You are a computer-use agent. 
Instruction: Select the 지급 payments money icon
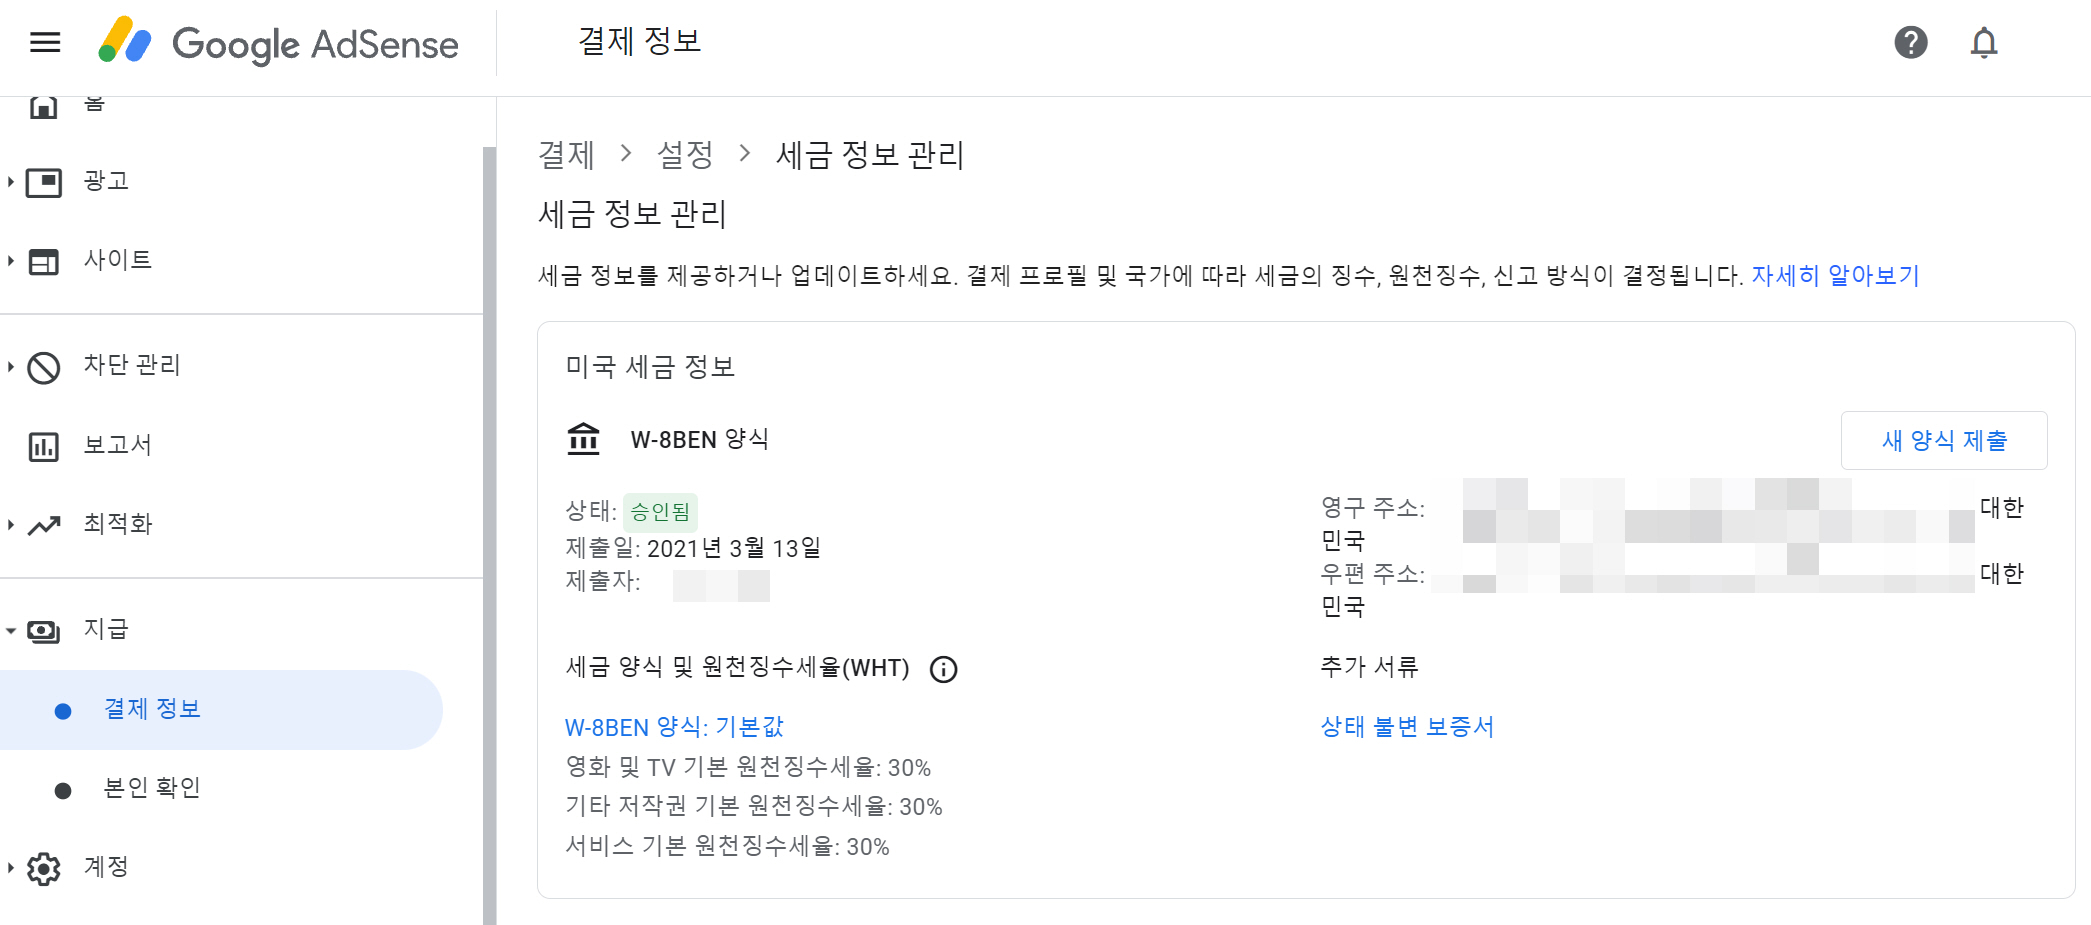[44, 630]
